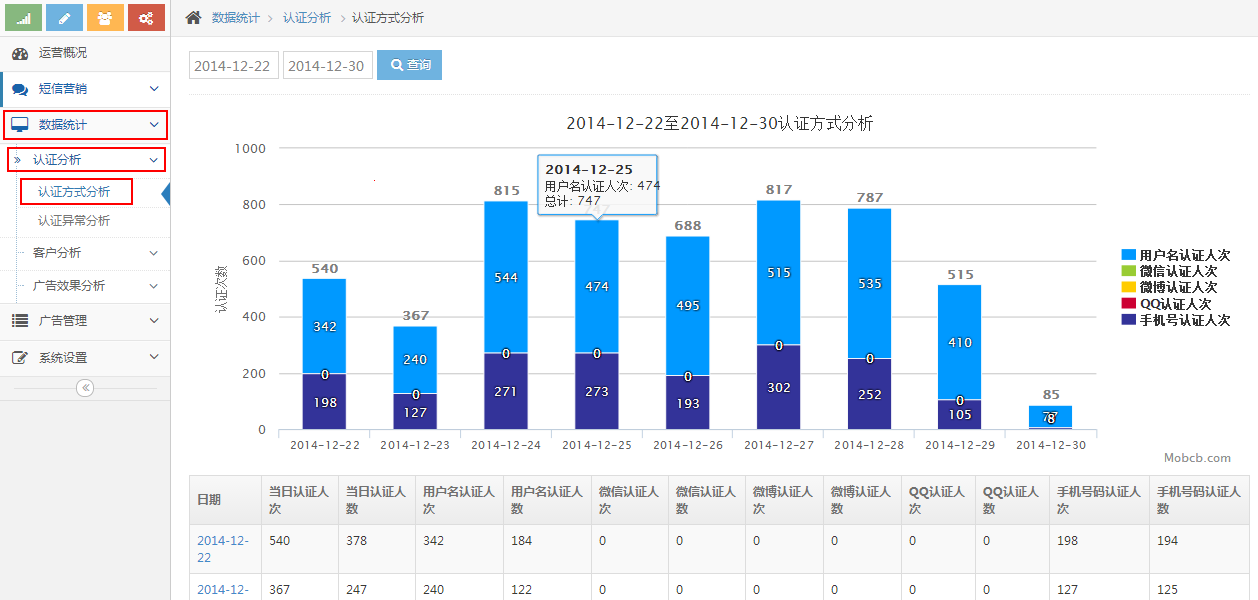Click the green signal bars shortcut button
This screenshot has width=1258, height=600.
click(23, 17)
